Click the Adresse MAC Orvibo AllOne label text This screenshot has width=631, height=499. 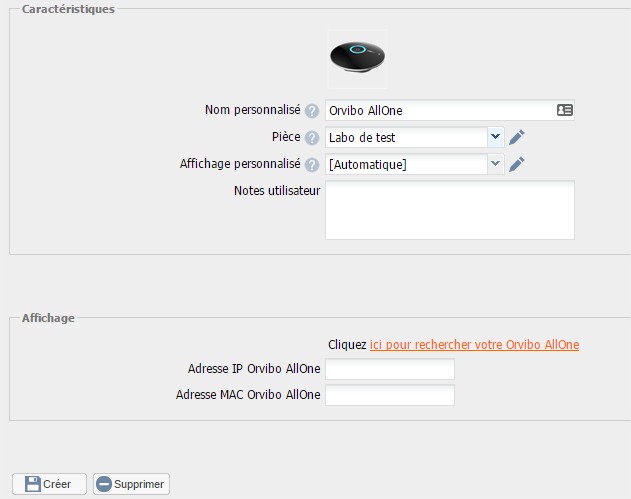coord(248,395)
